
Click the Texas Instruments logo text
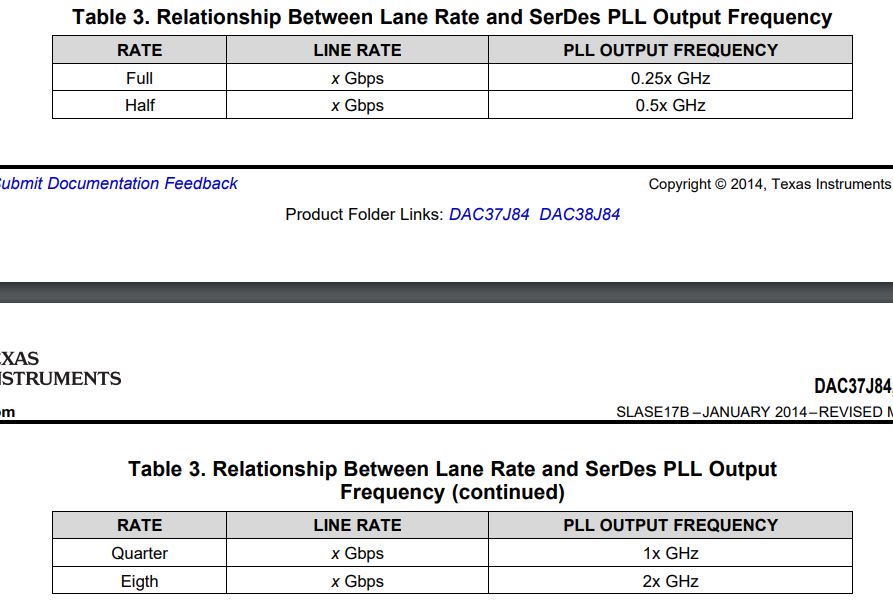coord(60,369)
